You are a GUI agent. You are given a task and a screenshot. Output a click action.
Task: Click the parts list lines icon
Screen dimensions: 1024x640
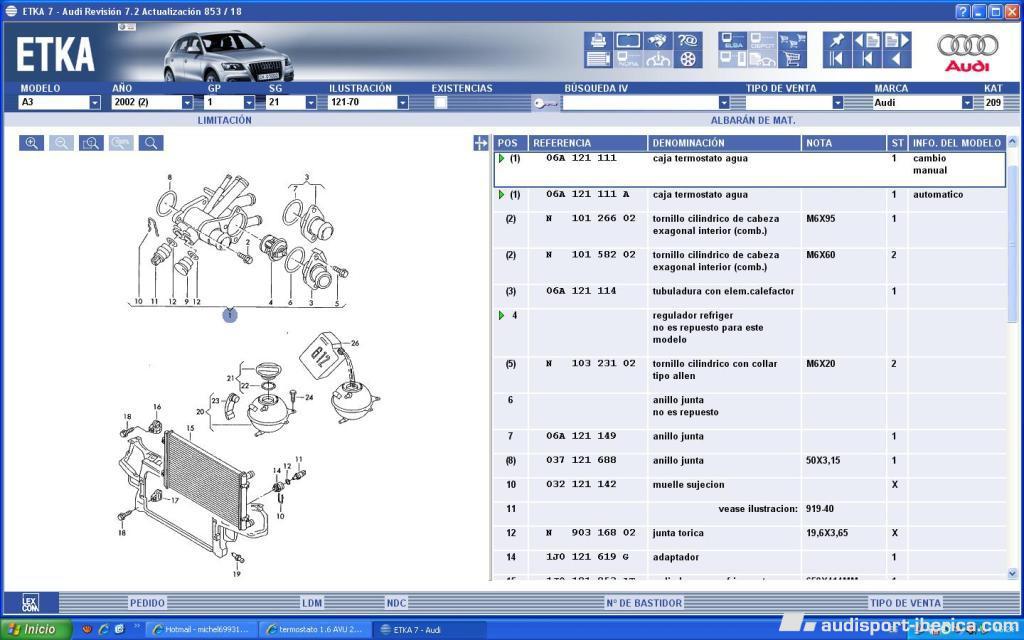pyautogui.click(x=598, y=59)
